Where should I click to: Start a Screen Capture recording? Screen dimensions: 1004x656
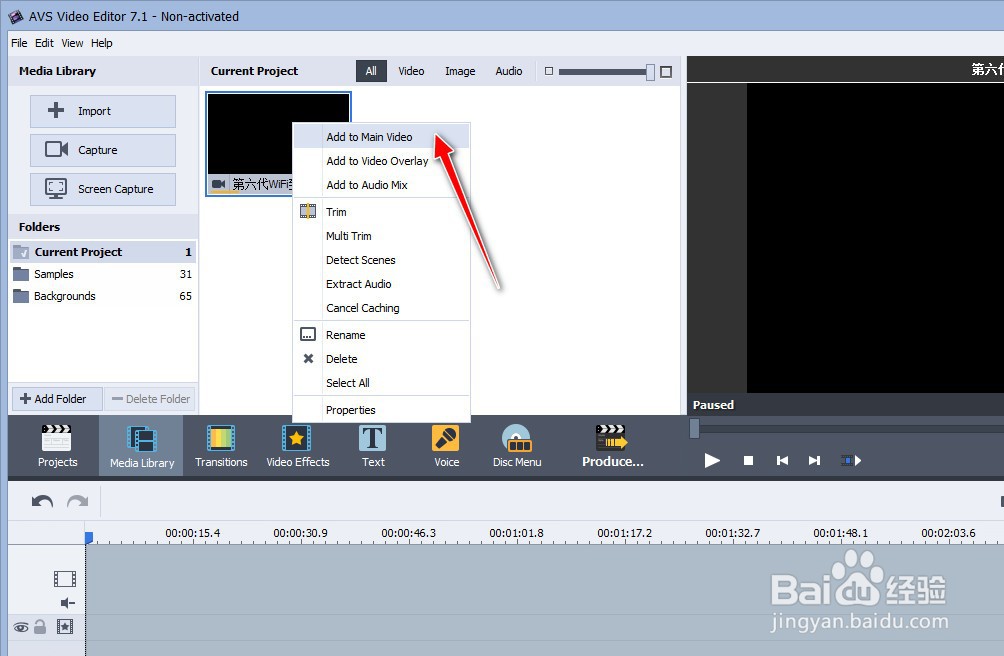[x=102, y=189]
